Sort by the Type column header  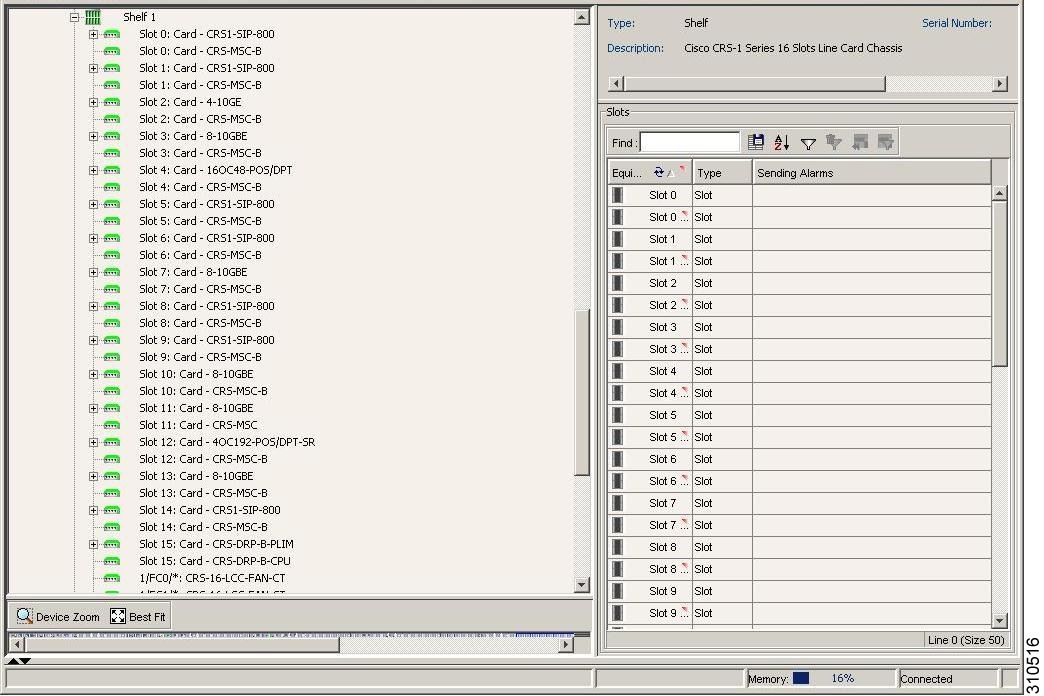[x=721, y=173]
